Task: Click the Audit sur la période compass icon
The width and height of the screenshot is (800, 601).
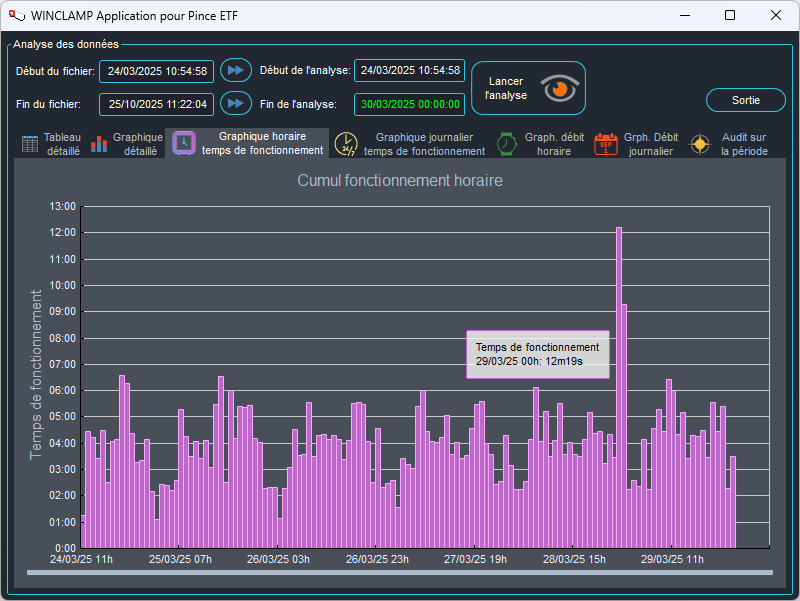Action: click(x=701, y=144)
